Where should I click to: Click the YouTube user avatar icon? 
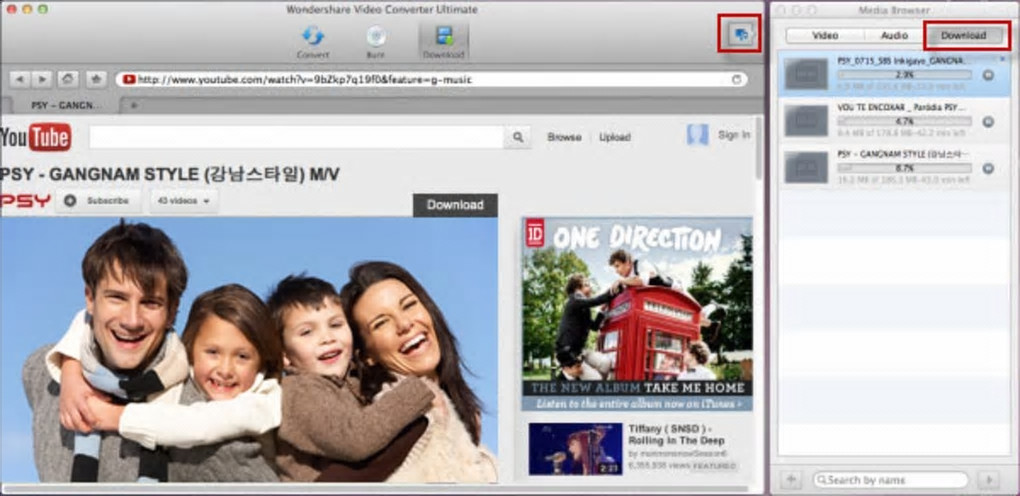click(697, 135)
